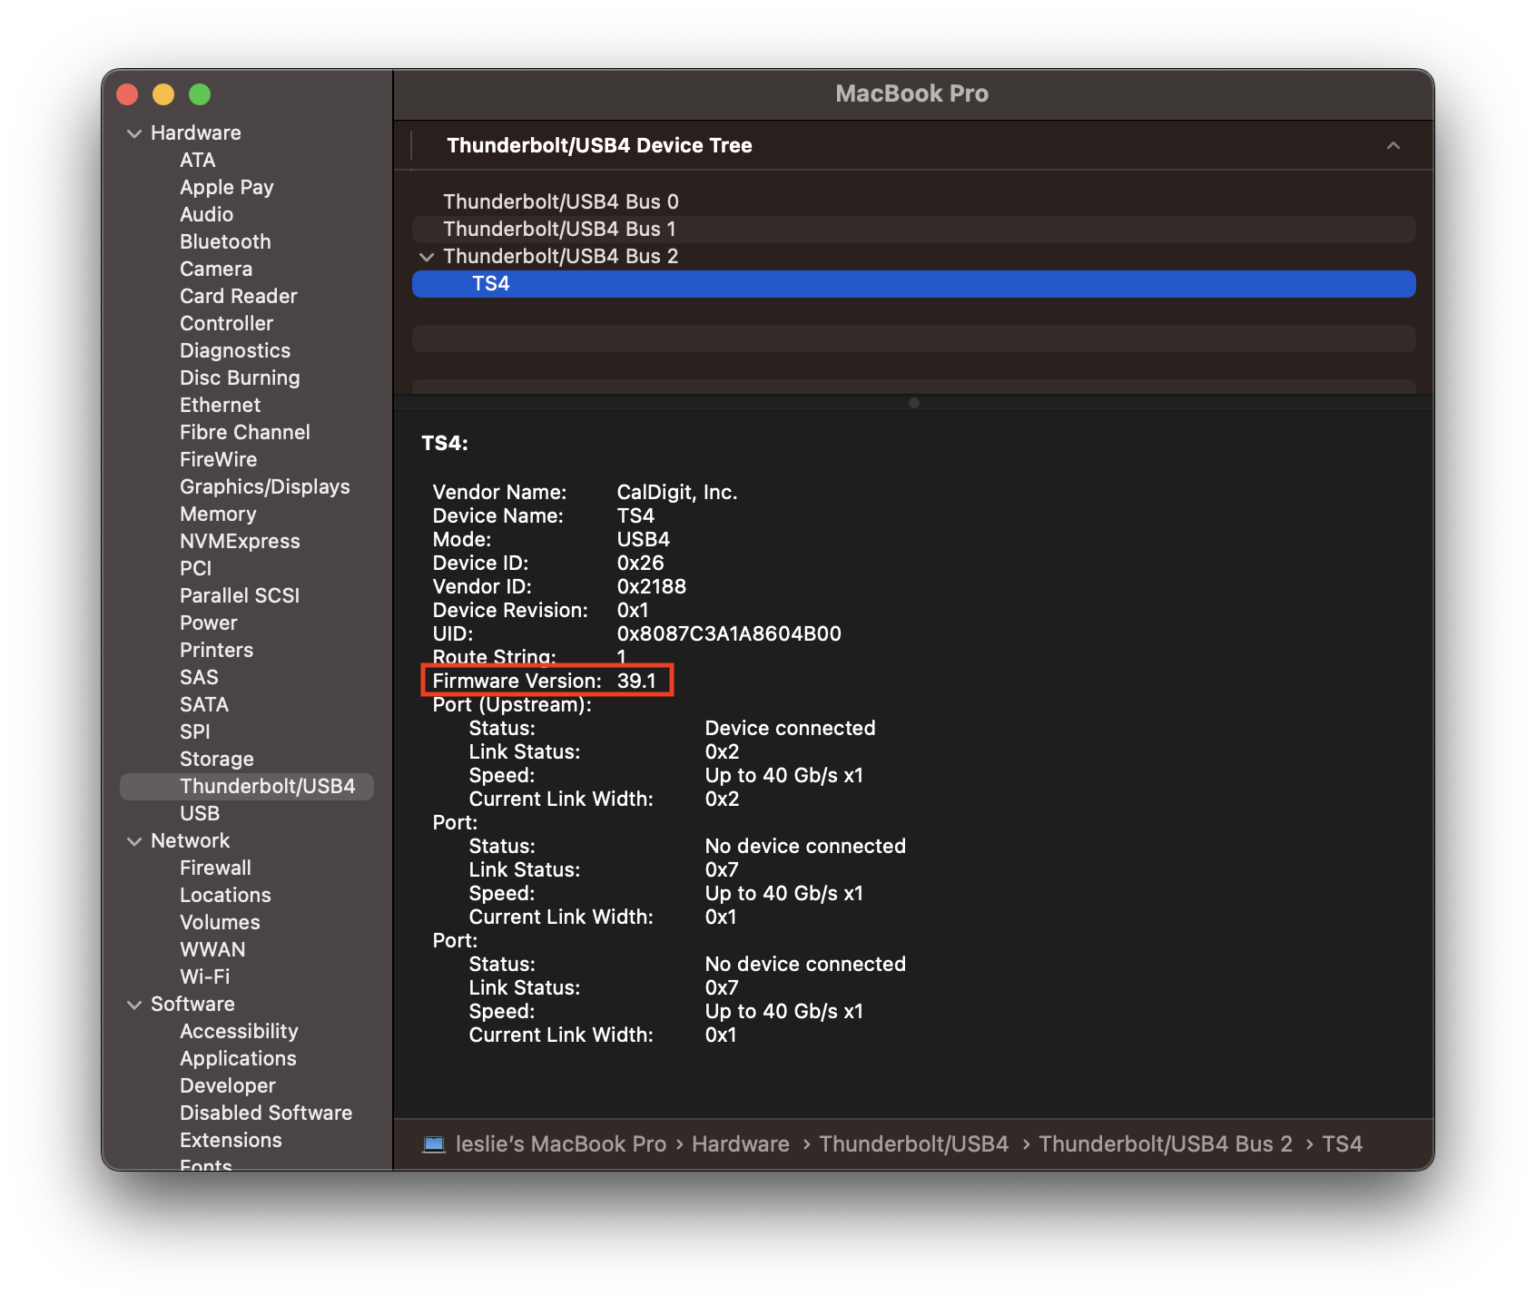Collapse the Network section
This screenshot has height=1305, width=1536.
click(135, 840)
